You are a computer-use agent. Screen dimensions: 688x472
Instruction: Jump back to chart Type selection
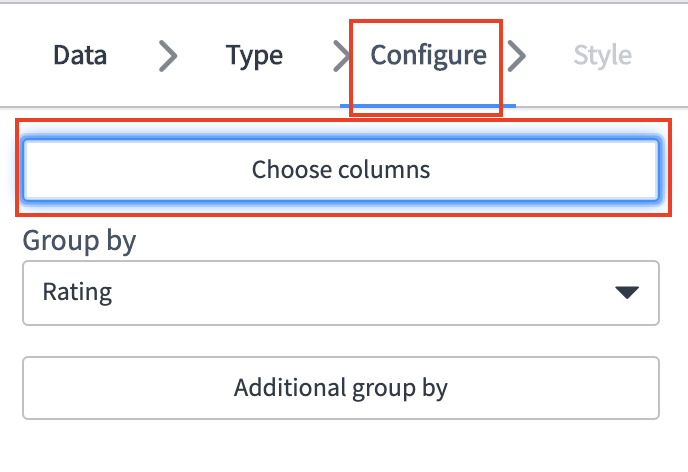[x=254, y=55]
